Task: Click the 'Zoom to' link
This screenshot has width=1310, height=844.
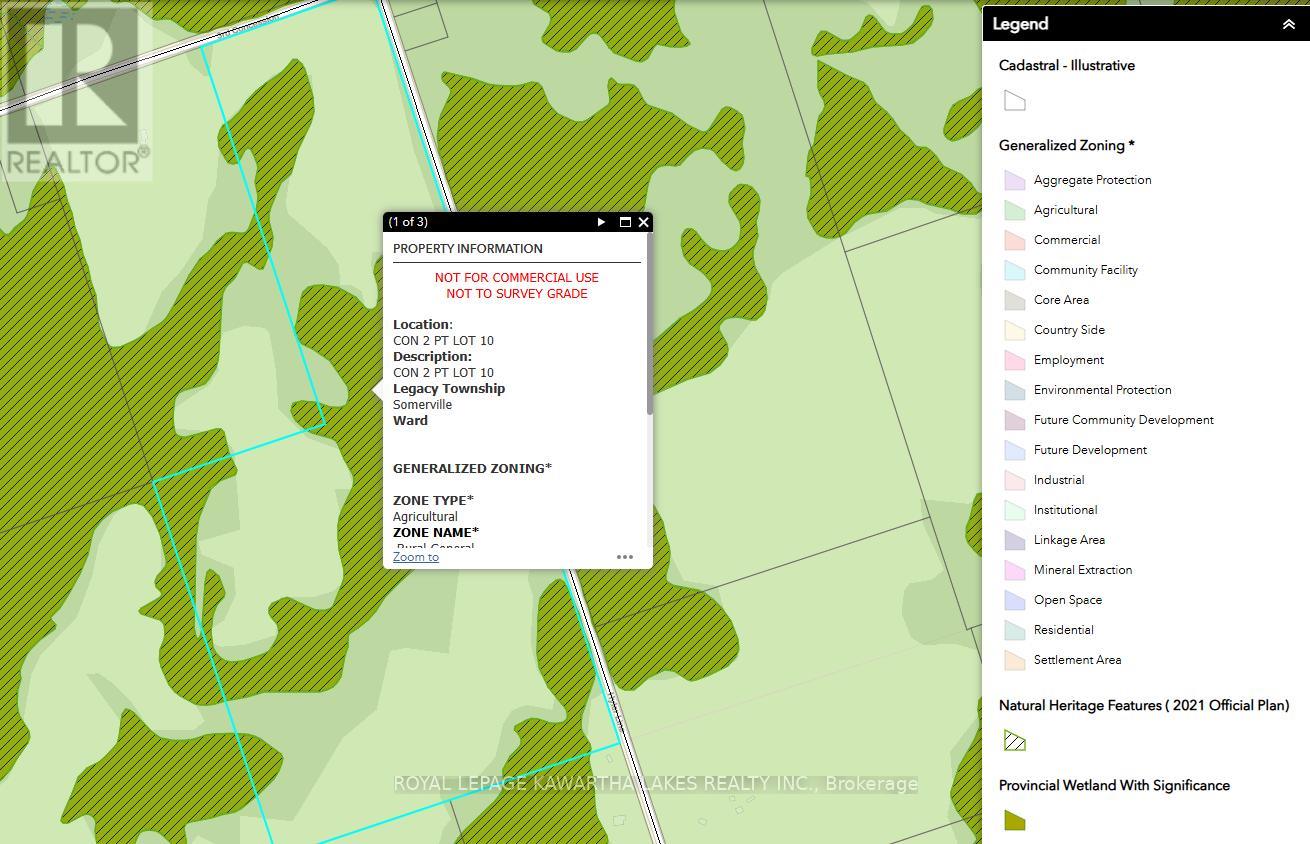Action: pos(416,557)
